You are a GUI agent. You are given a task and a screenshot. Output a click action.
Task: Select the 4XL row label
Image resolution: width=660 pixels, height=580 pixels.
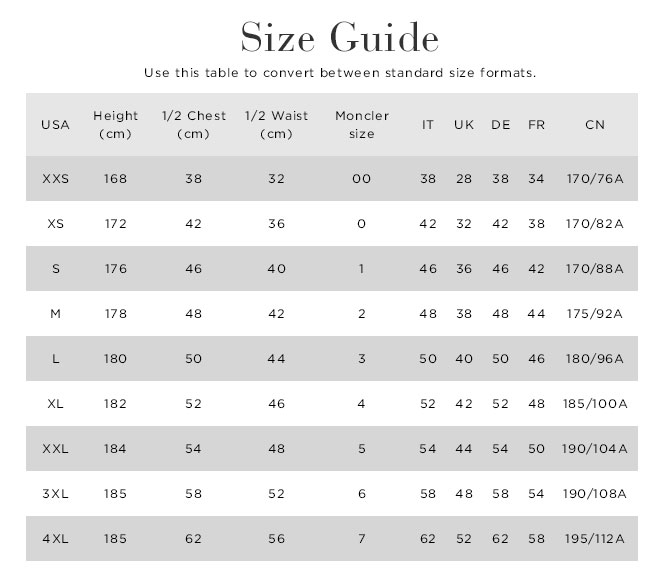click(x=55, y=539)
